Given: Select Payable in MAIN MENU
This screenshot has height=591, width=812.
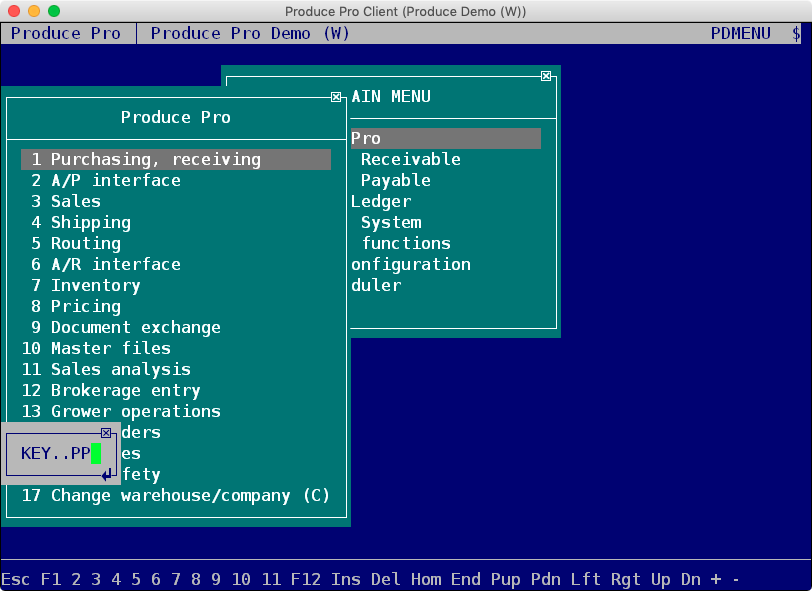Looking at the screenshot, I should (x=396, y=180).
